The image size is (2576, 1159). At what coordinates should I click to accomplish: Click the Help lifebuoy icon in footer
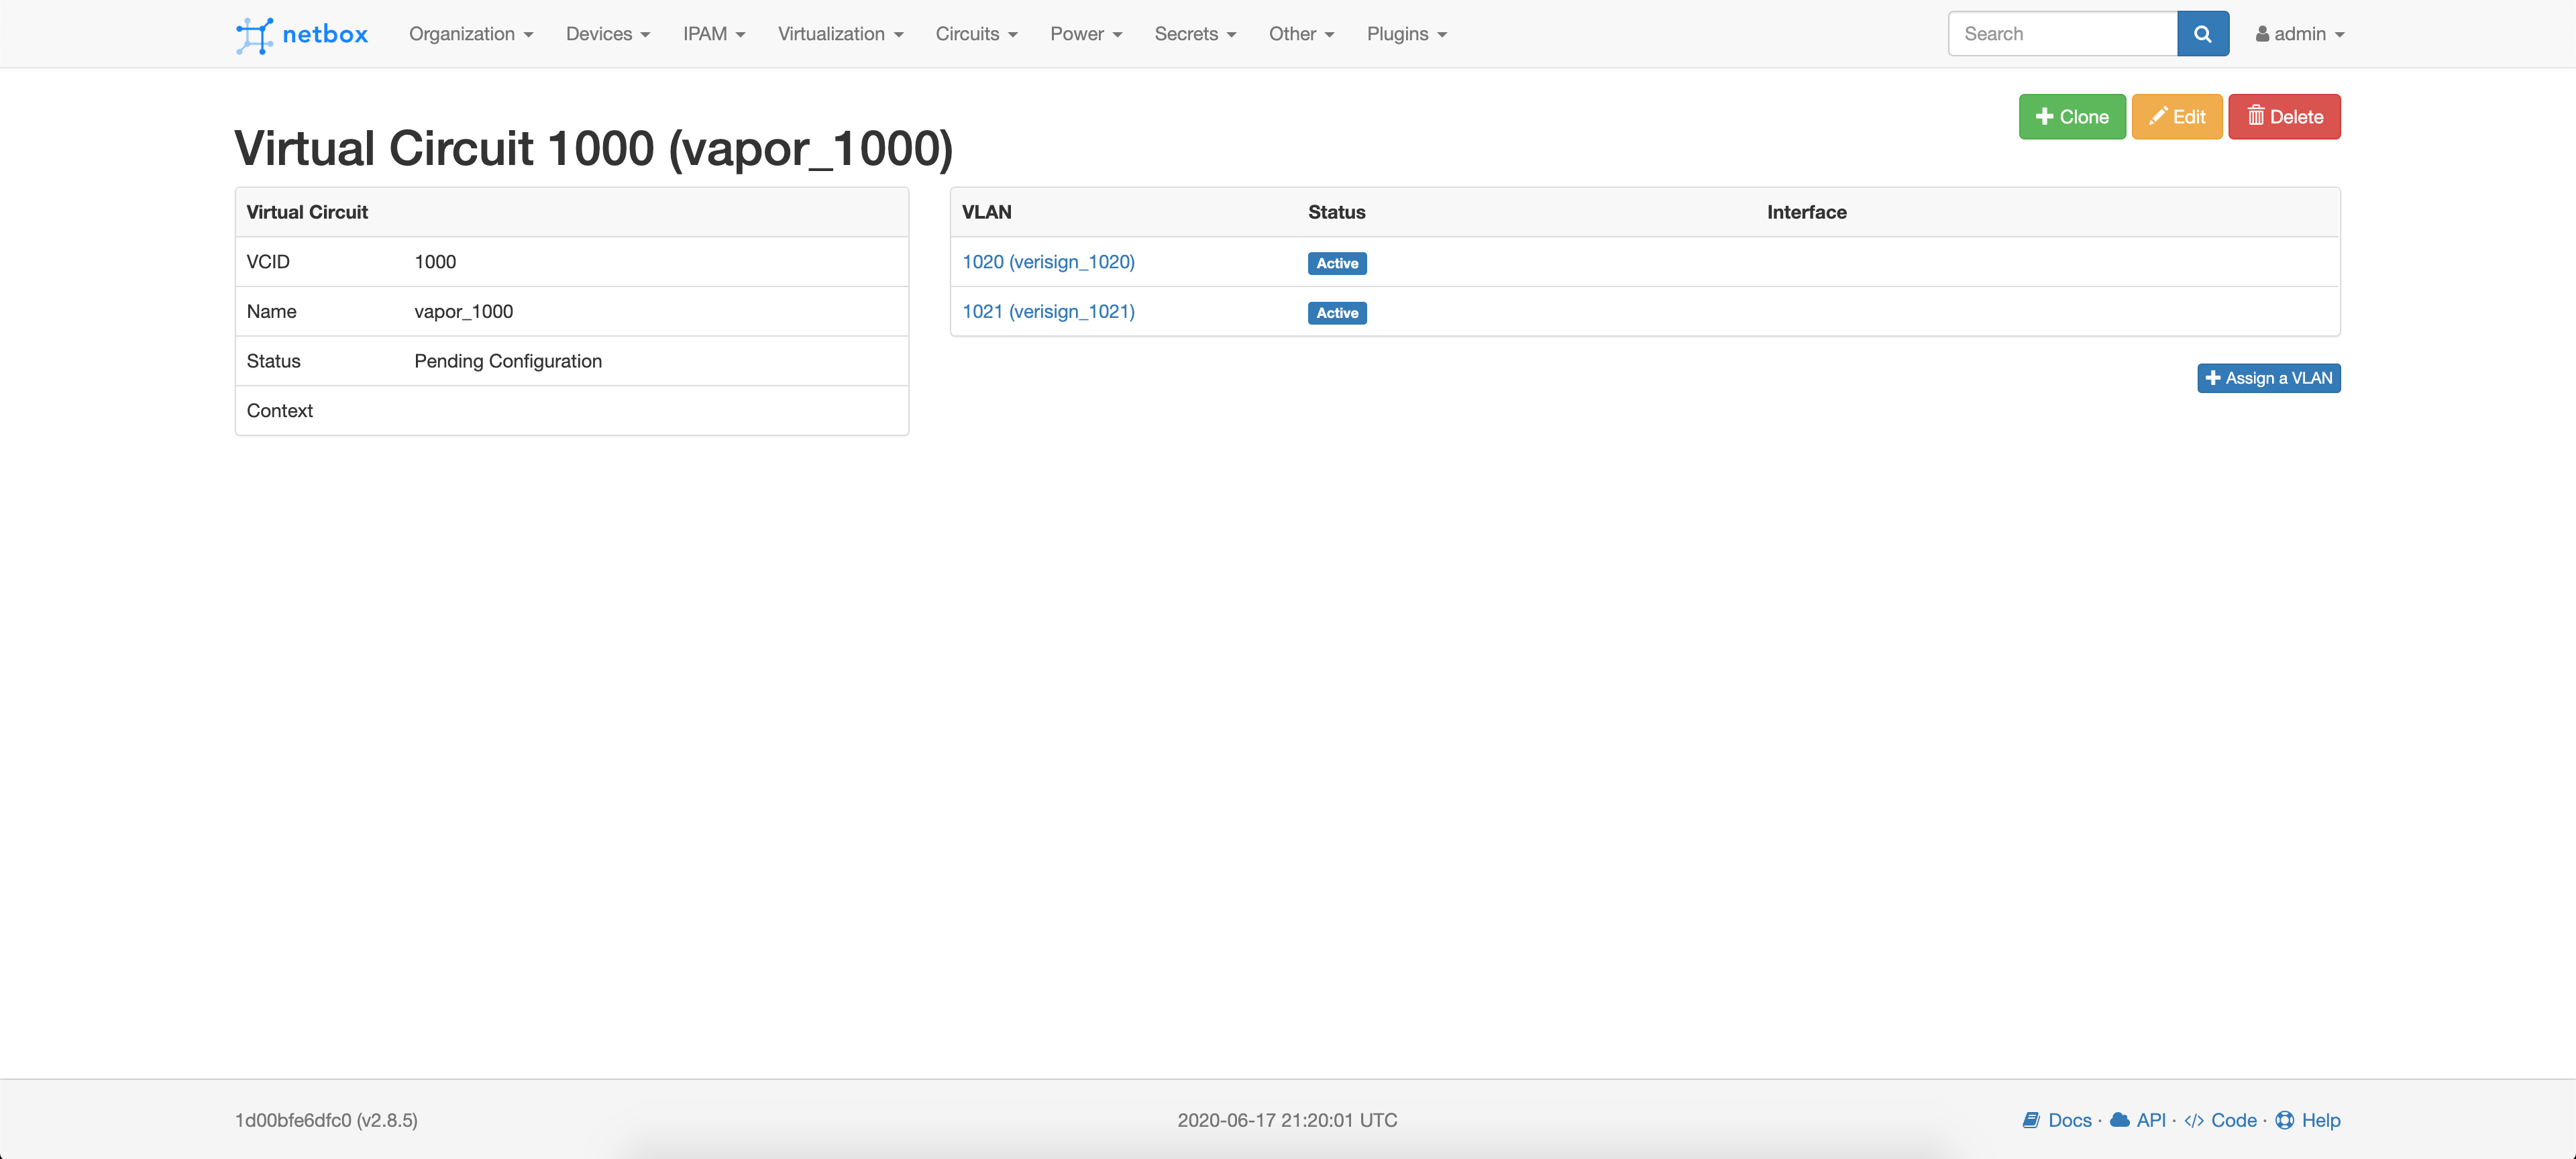click(2285, 1120)
